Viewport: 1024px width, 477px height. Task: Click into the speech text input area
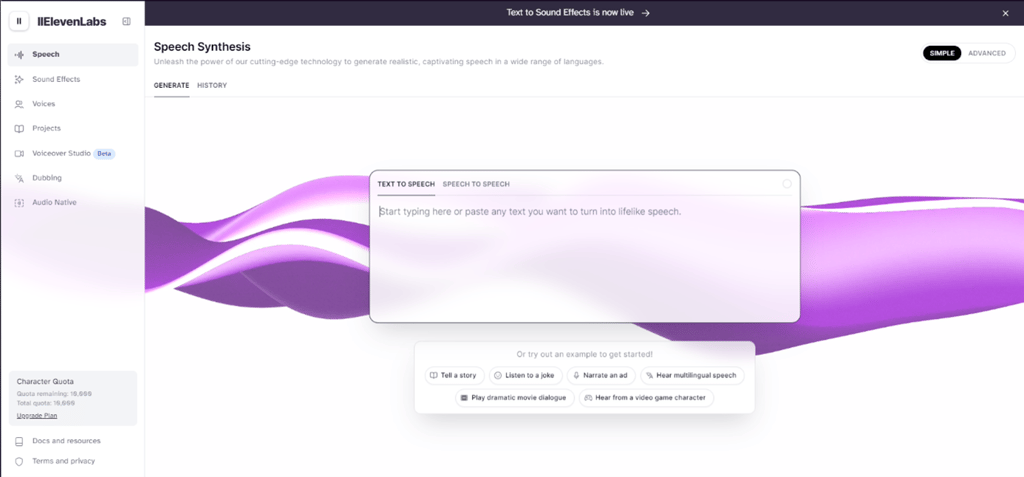tap(584, 258)
